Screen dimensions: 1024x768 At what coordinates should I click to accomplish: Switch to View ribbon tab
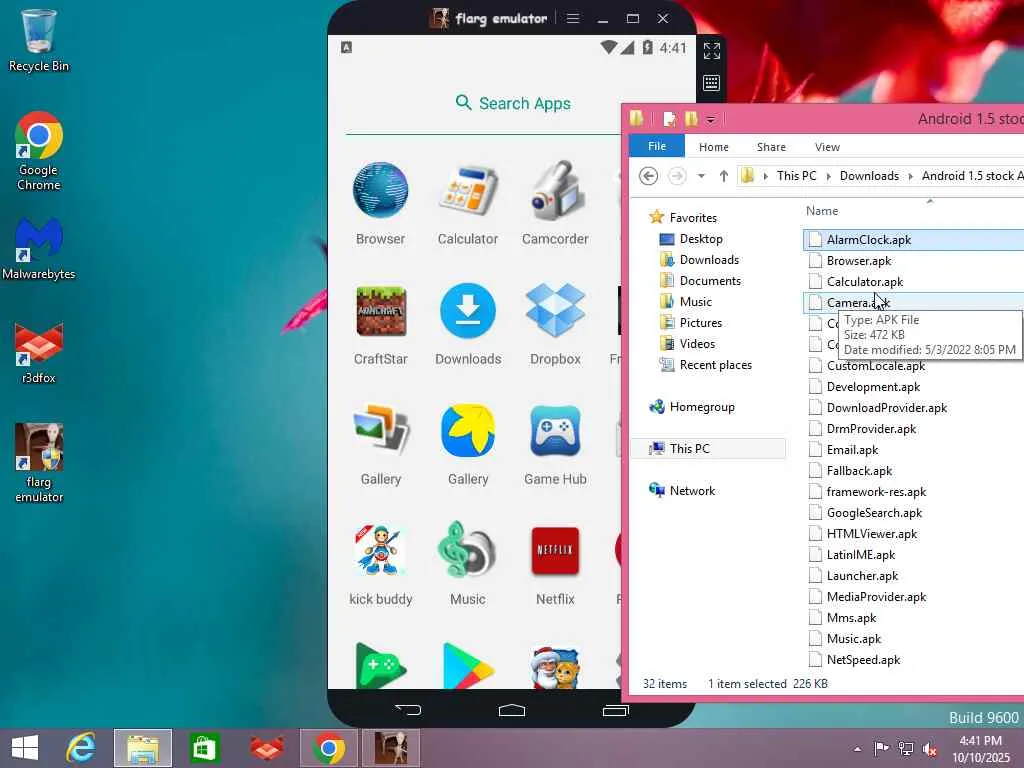pos(827,147)
